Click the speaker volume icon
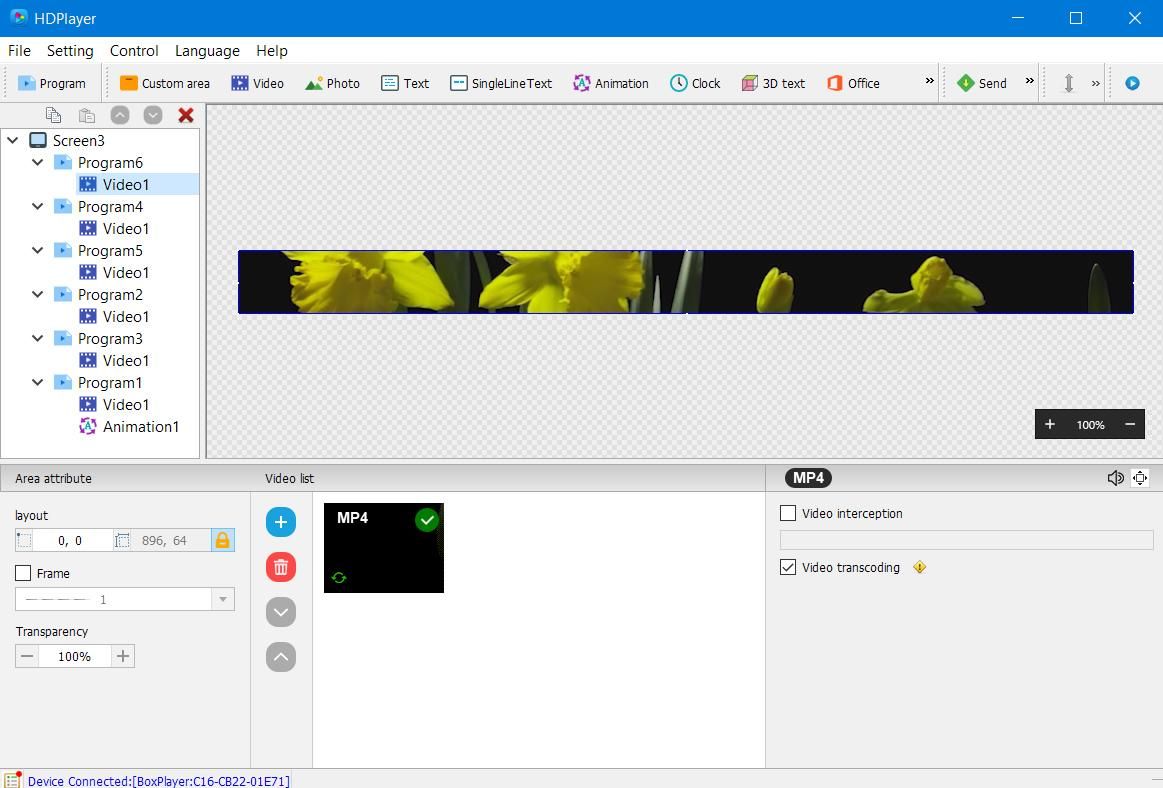Screen dimensions: 1163x788 coord(1115,478)
